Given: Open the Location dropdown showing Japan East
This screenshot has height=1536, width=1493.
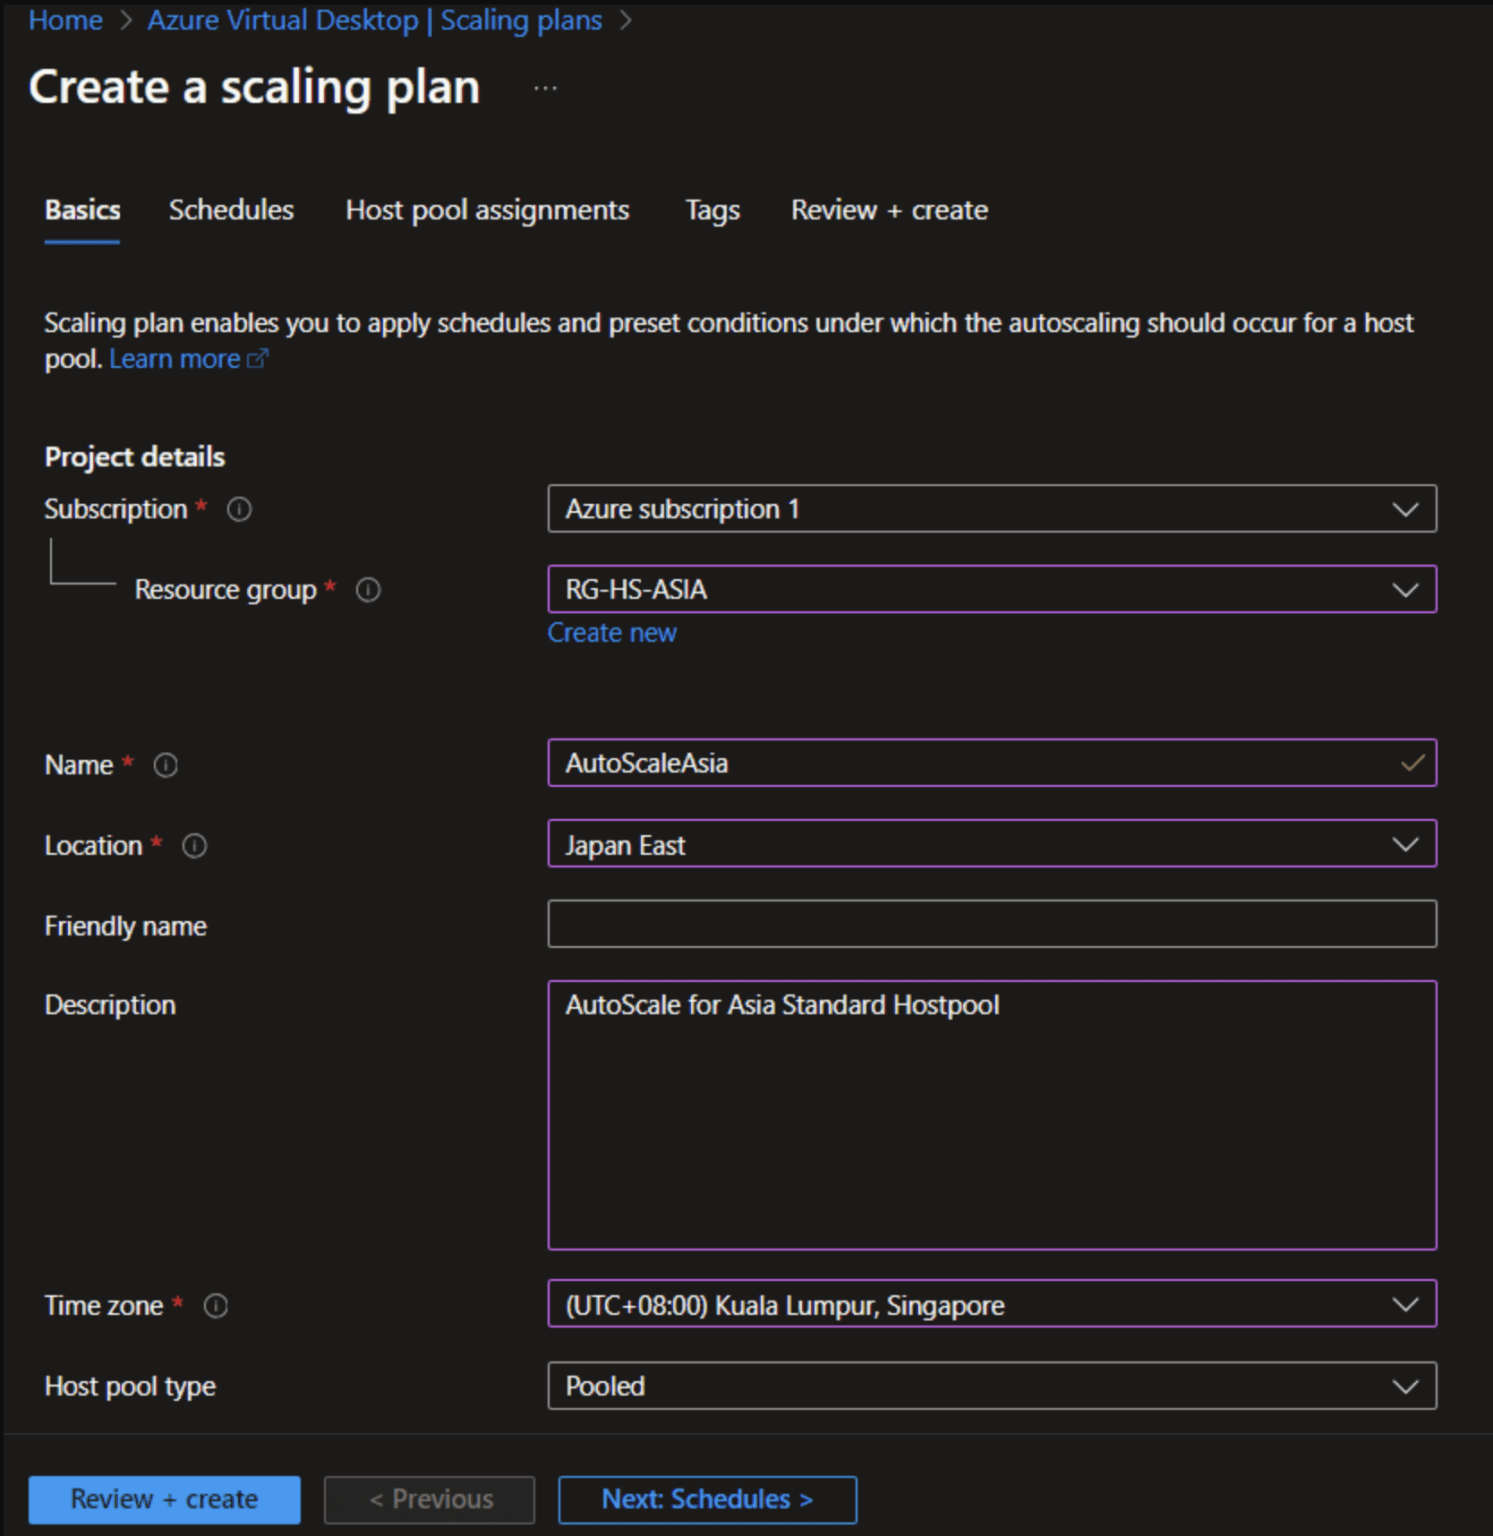Looking at the screenshot, I should click(1406, 844).
